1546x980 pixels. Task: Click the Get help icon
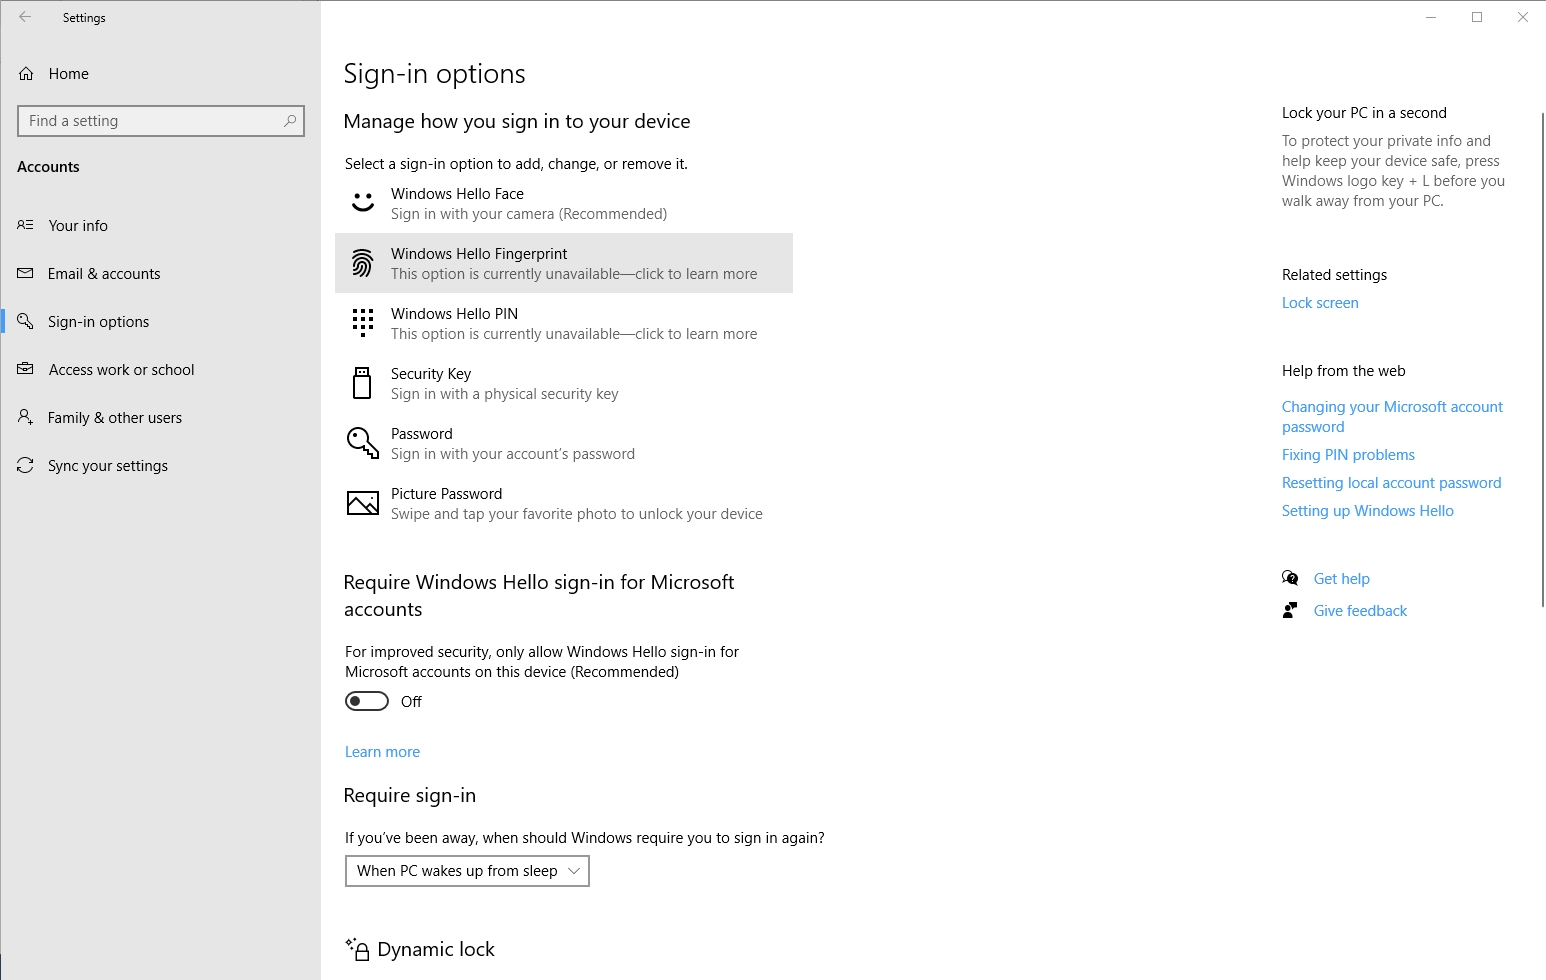[1290, 578]
